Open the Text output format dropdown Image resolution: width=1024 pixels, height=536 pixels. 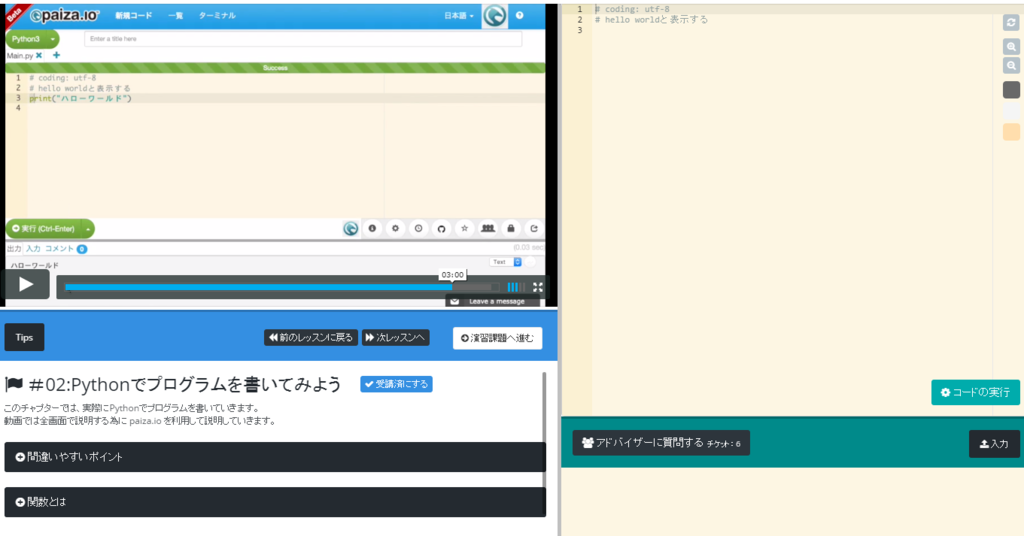tap(506, 262)
